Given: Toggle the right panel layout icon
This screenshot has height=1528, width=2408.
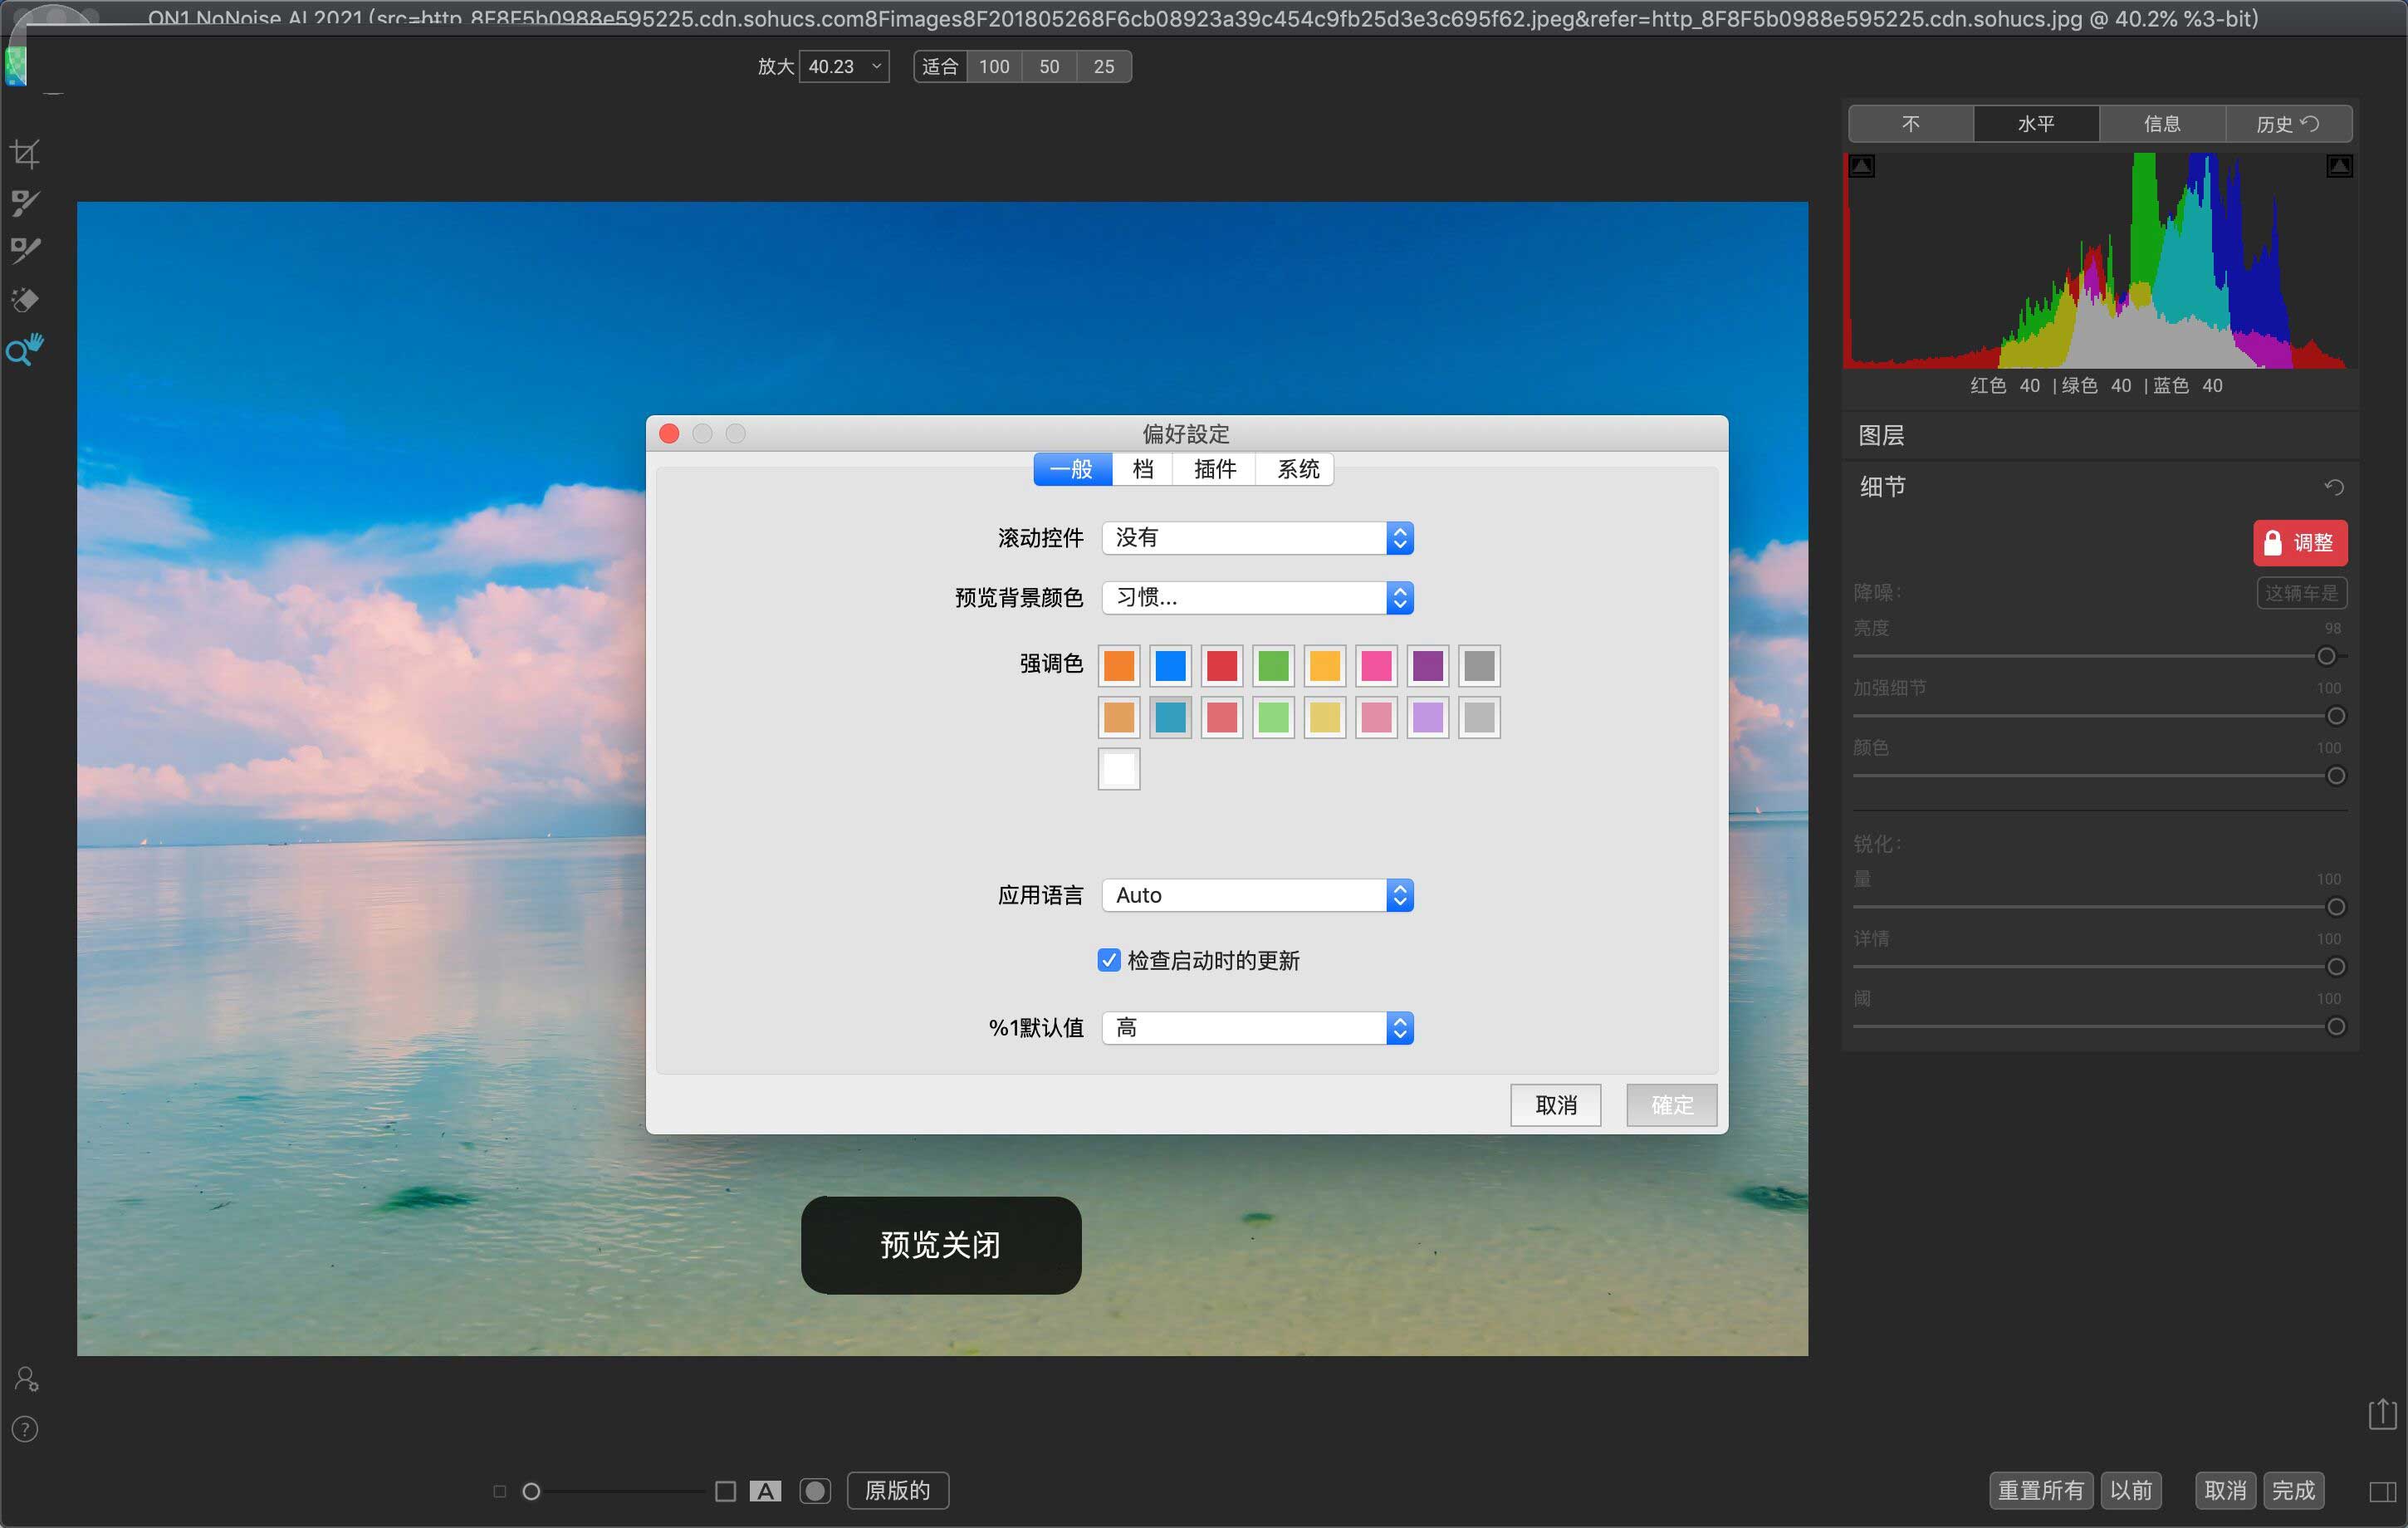Looking at the screenshot, I should 2383,1491.
